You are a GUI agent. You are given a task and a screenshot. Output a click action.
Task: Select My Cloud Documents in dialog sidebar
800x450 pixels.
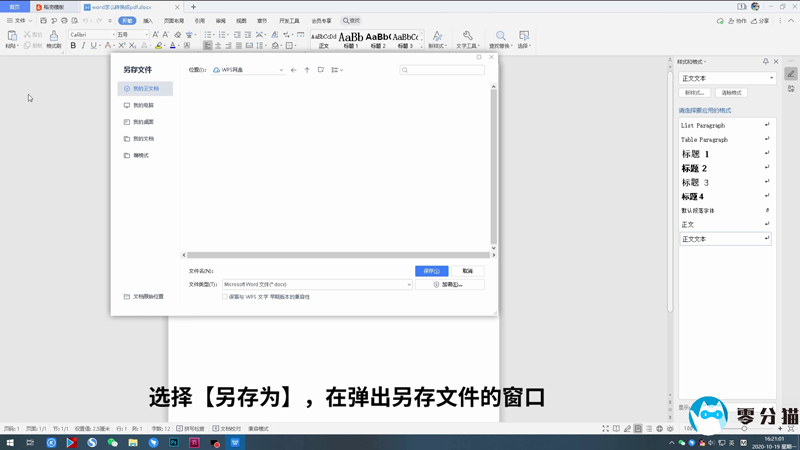click(145, 89)
